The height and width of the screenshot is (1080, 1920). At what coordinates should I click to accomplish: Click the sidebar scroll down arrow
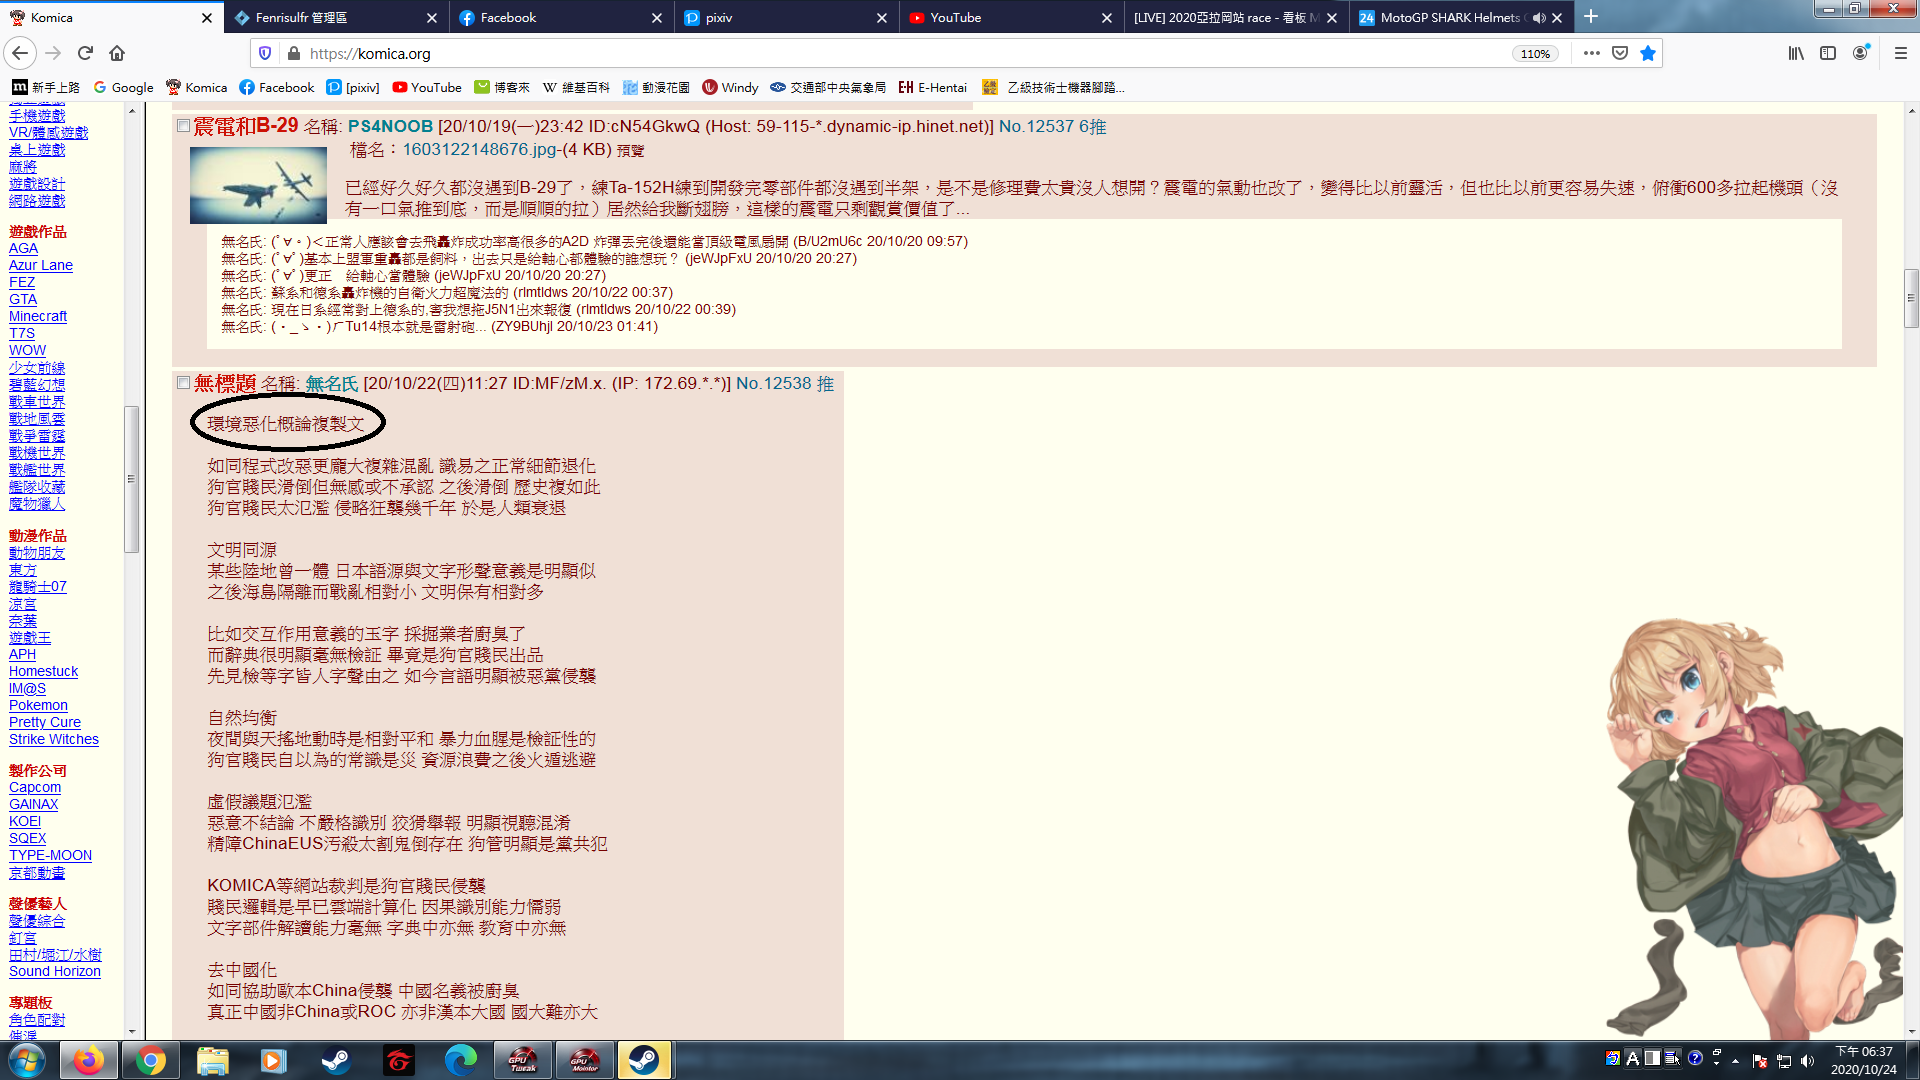(131, 1031)
